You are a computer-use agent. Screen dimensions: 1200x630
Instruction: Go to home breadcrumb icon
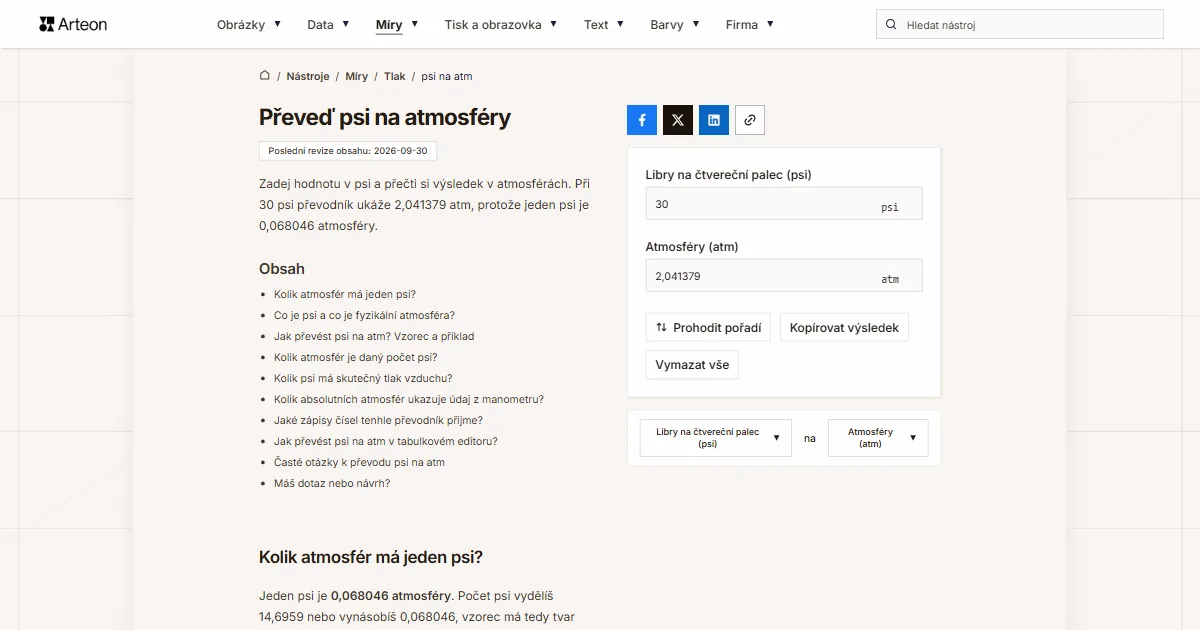click(x=265, y=76)
